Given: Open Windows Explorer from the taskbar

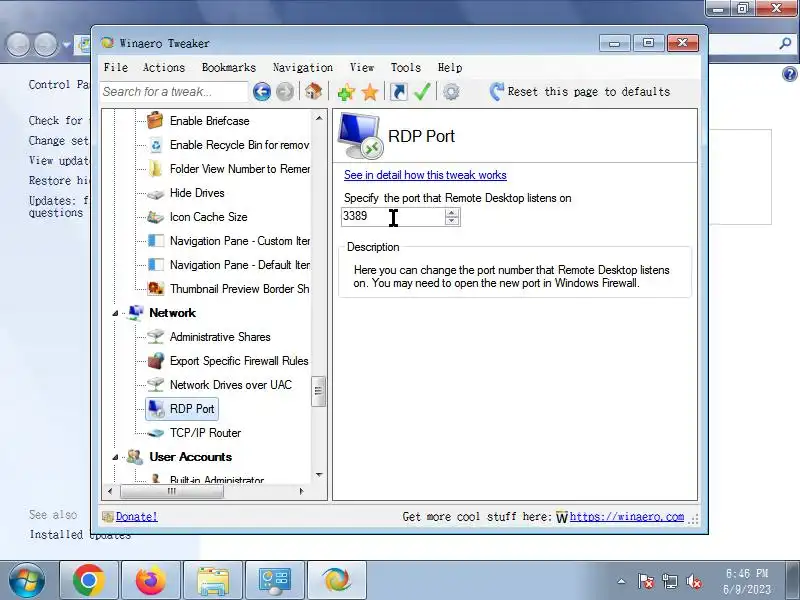Looking at the screenshot, I should pos(213,580).
